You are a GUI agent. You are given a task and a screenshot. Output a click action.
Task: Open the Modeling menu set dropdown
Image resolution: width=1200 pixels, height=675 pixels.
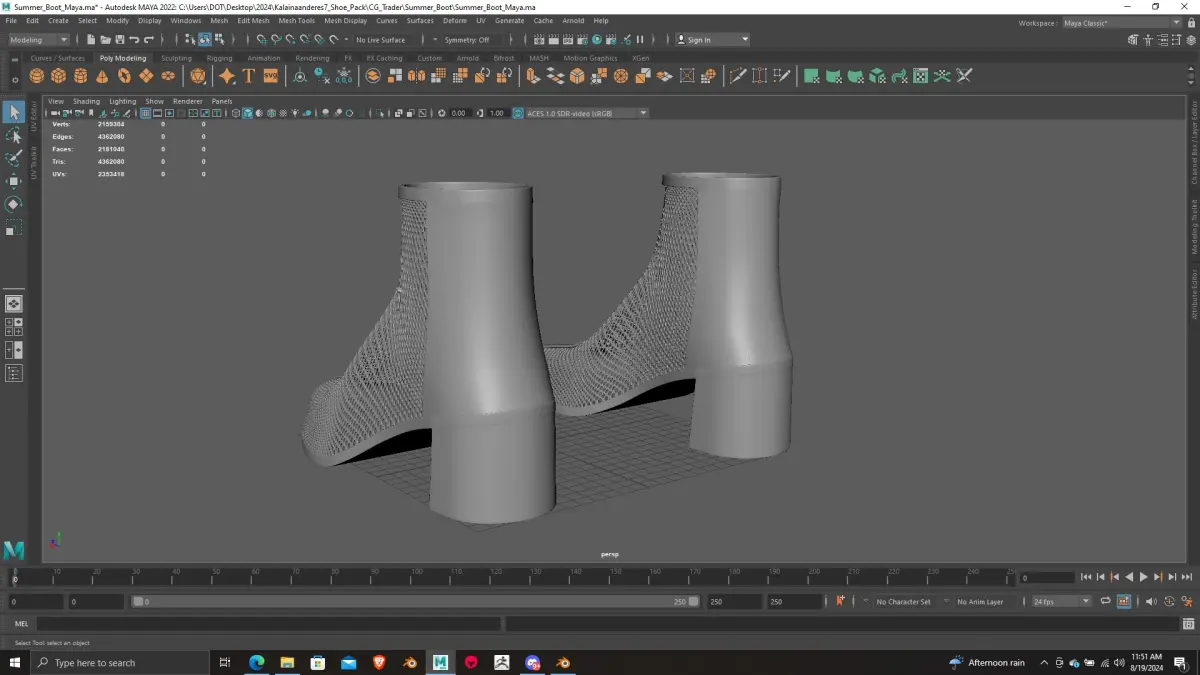pyautogui.click(x=39, y=40)
